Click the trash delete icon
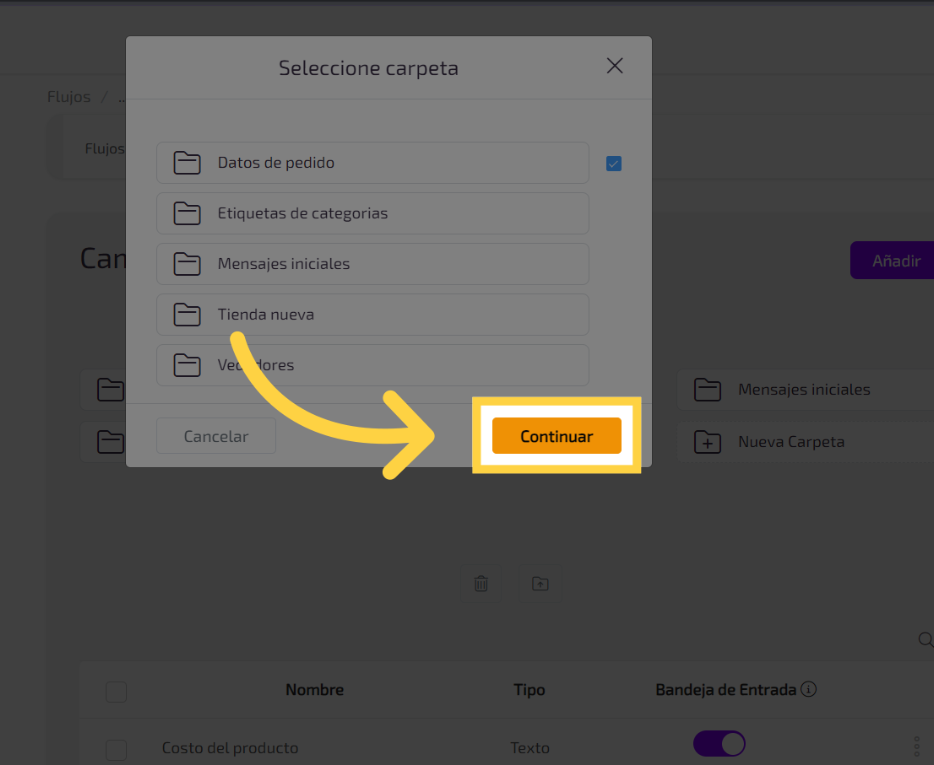This screenshot has width=934, height=765. point(481,584)
